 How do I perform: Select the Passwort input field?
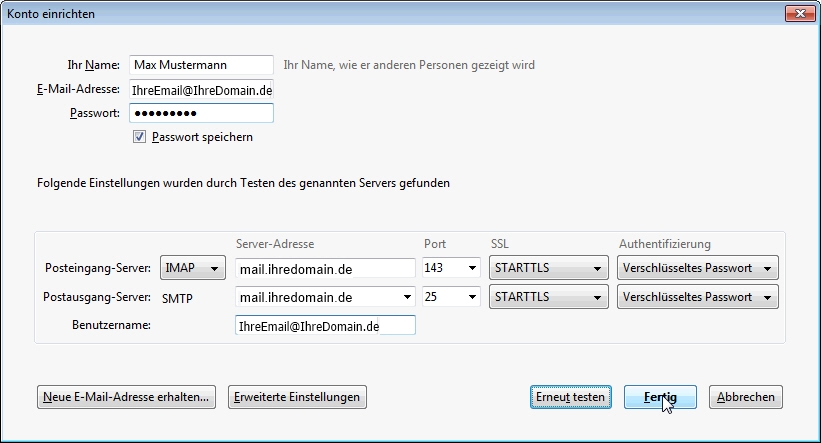[x=201, y=113]
